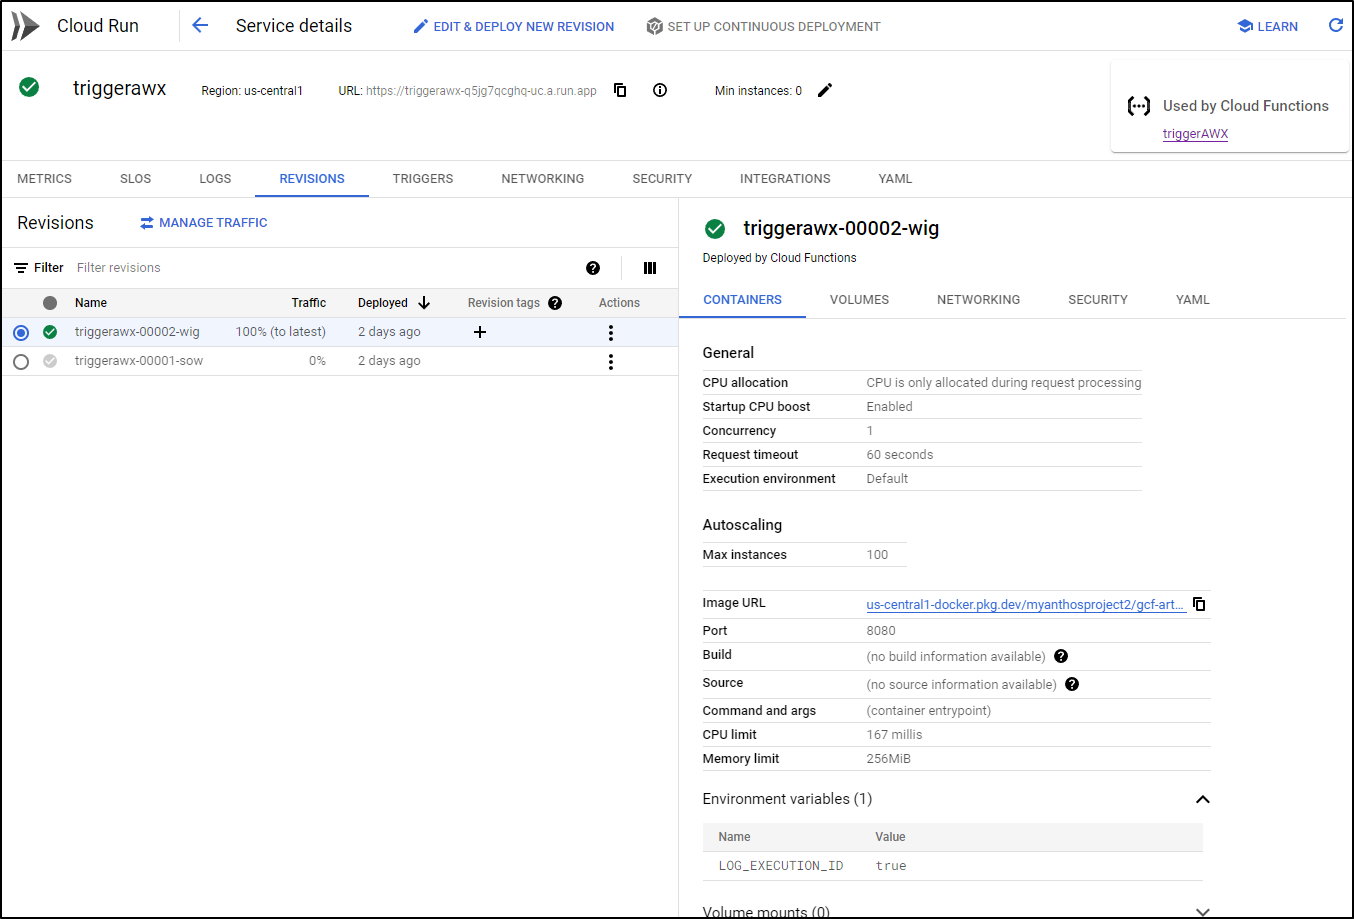Click the 167 millis CPU limit value
Viewport: 1354px width, 919px height.
click(x=895, y=735)
